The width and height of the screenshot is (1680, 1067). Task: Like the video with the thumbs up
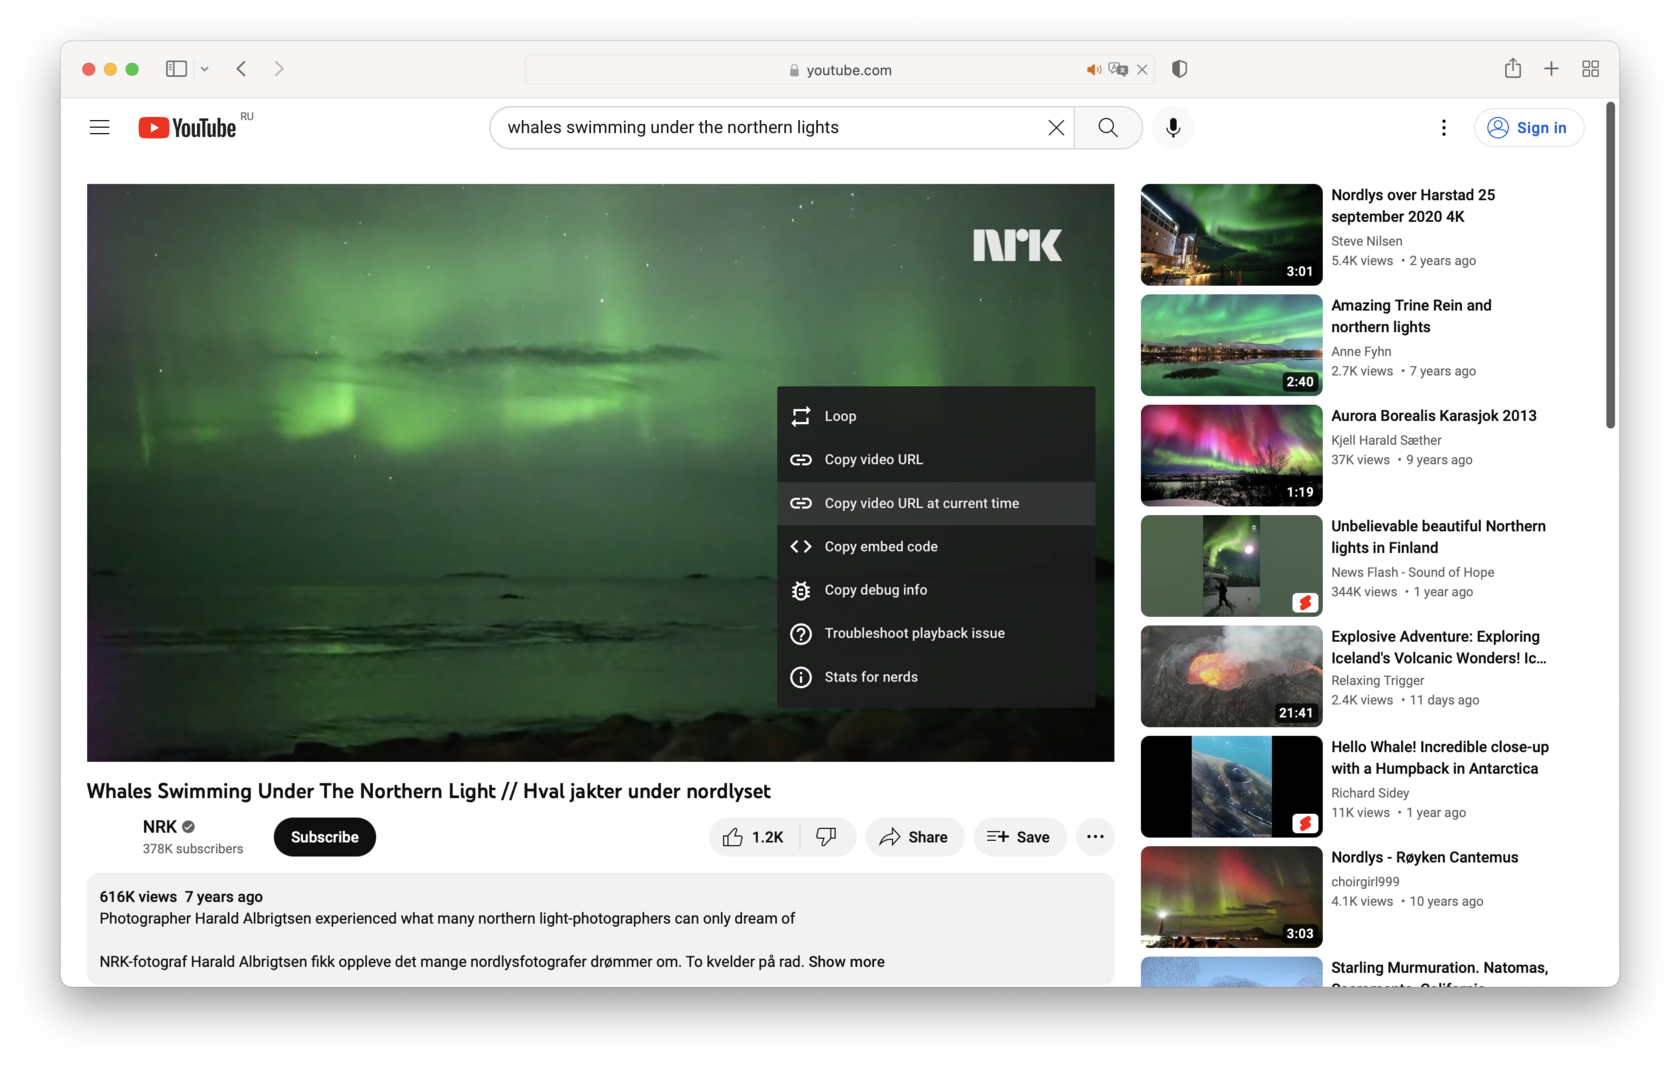point(752,837)
